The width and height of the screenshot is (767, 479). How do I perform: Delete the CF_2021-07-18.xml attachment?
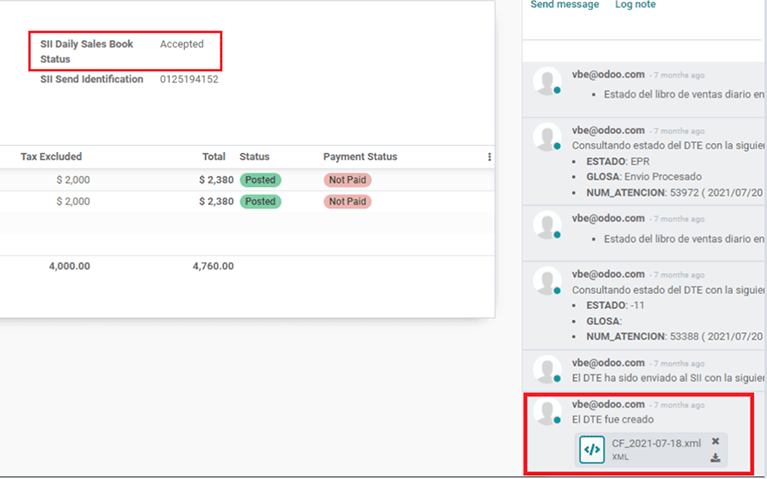point(715,441)
